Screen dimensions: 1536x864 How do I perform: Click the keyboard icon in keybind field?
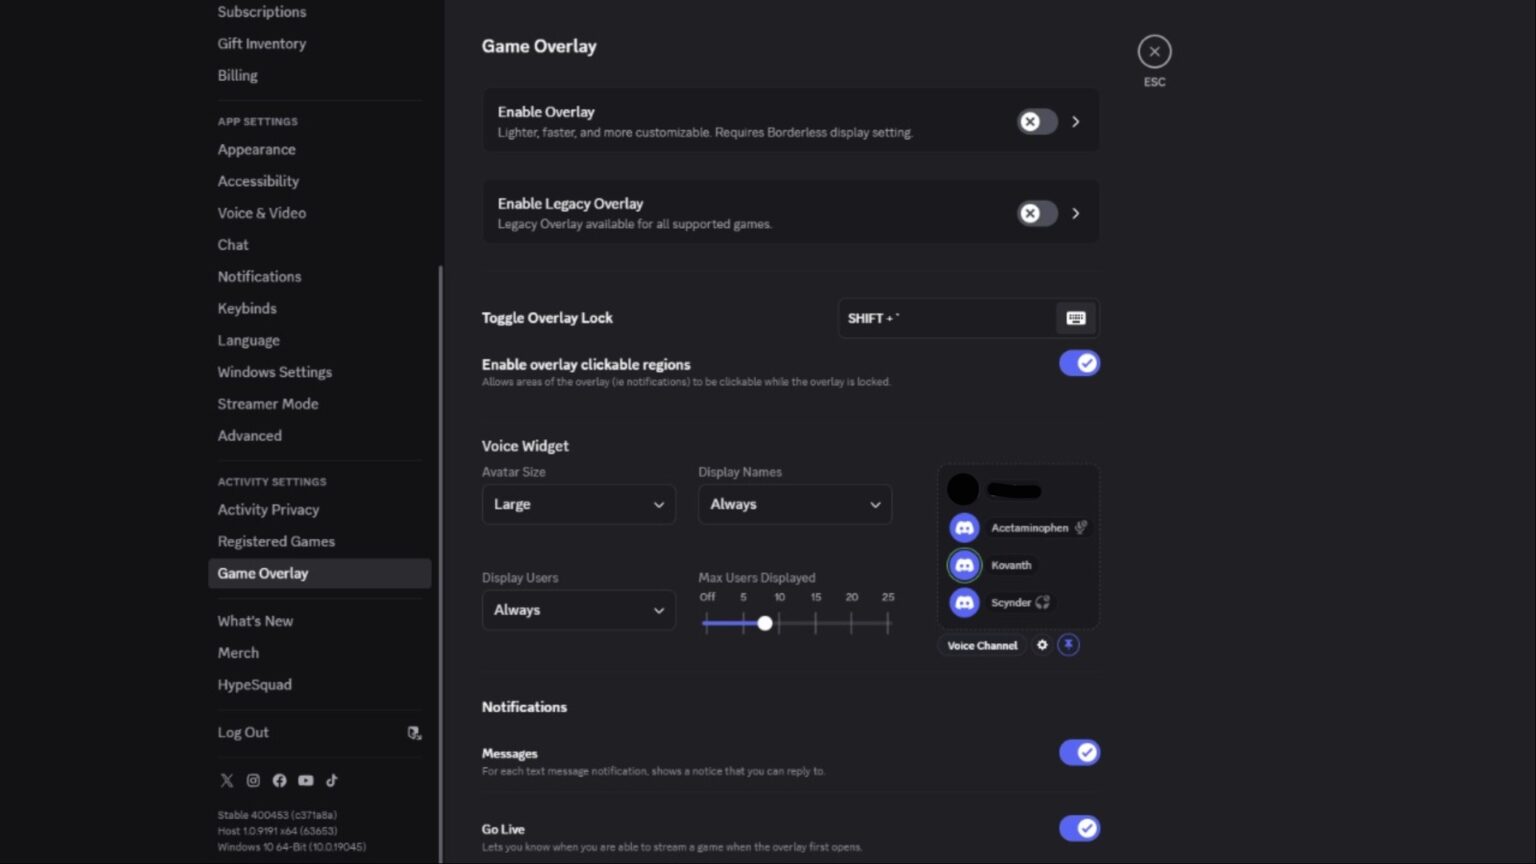[1076, 318]
